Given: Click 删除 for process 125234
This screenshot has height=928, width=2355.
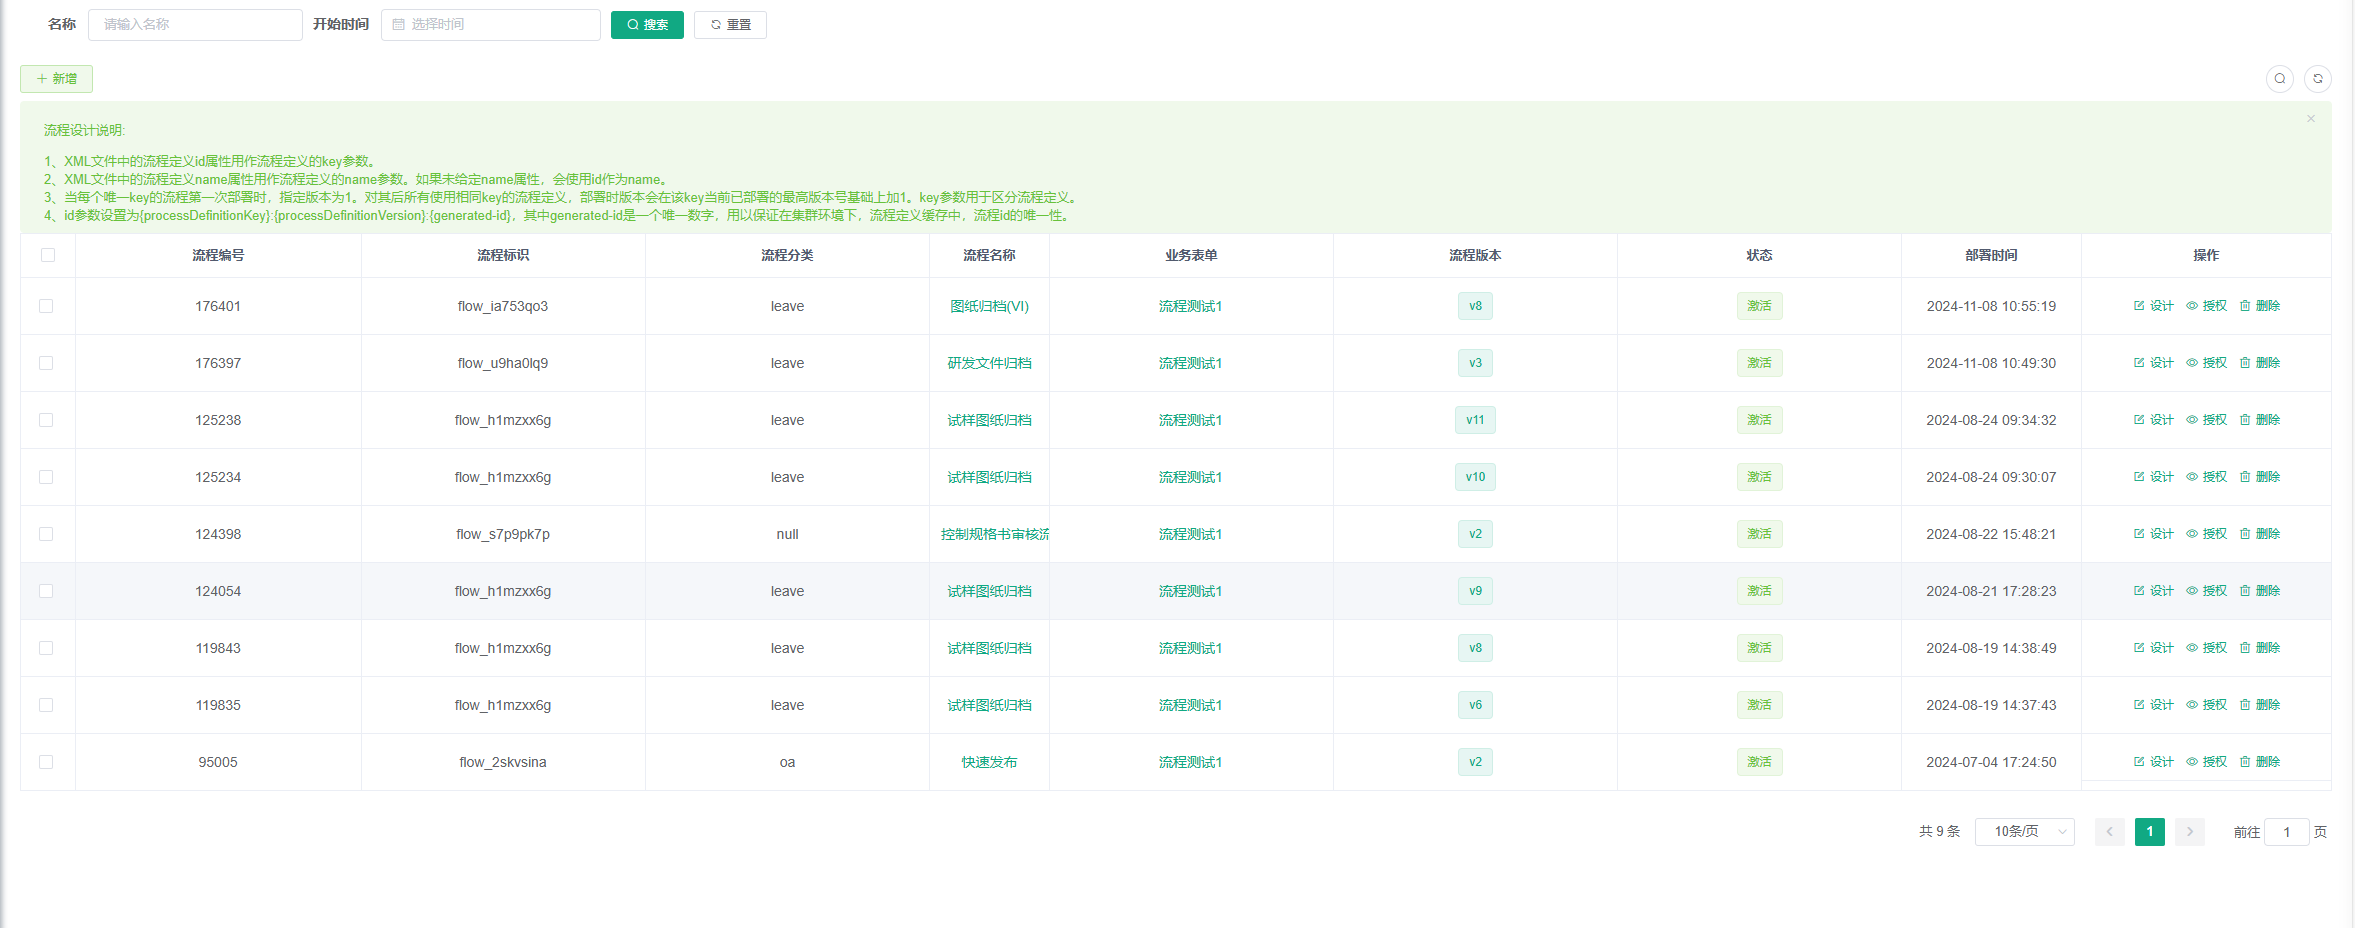Looking at the screenshot, I should click(x=2259, y=477).
